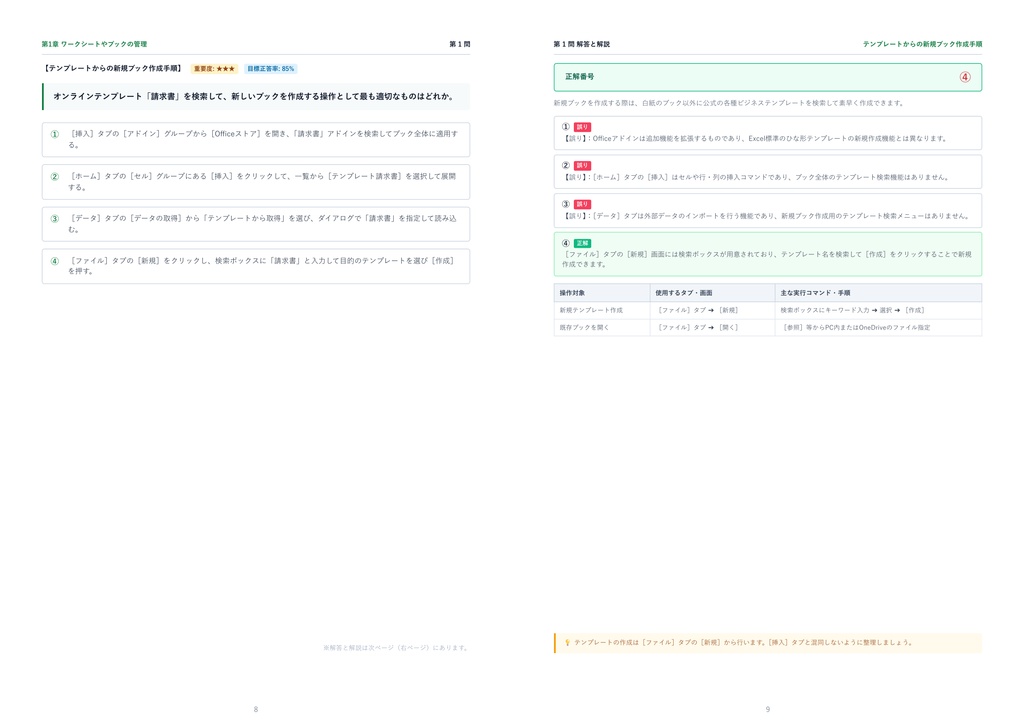Select answer choice ② about ［ホーム］タブの［セル］グループ
The image size is (1024, 724).
[256, 181]
